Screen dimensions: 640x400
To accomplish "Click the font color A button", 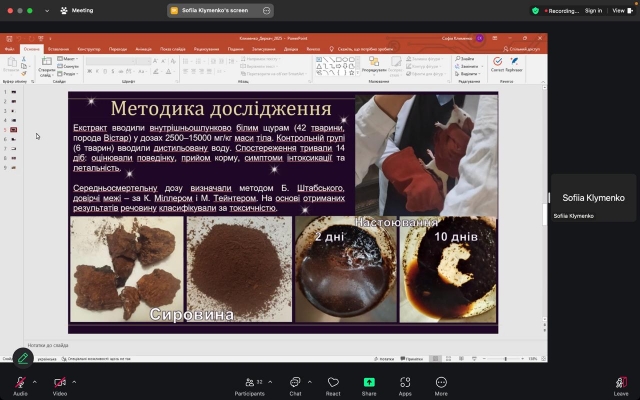I will pyautogui.click(x=169, y=71).
